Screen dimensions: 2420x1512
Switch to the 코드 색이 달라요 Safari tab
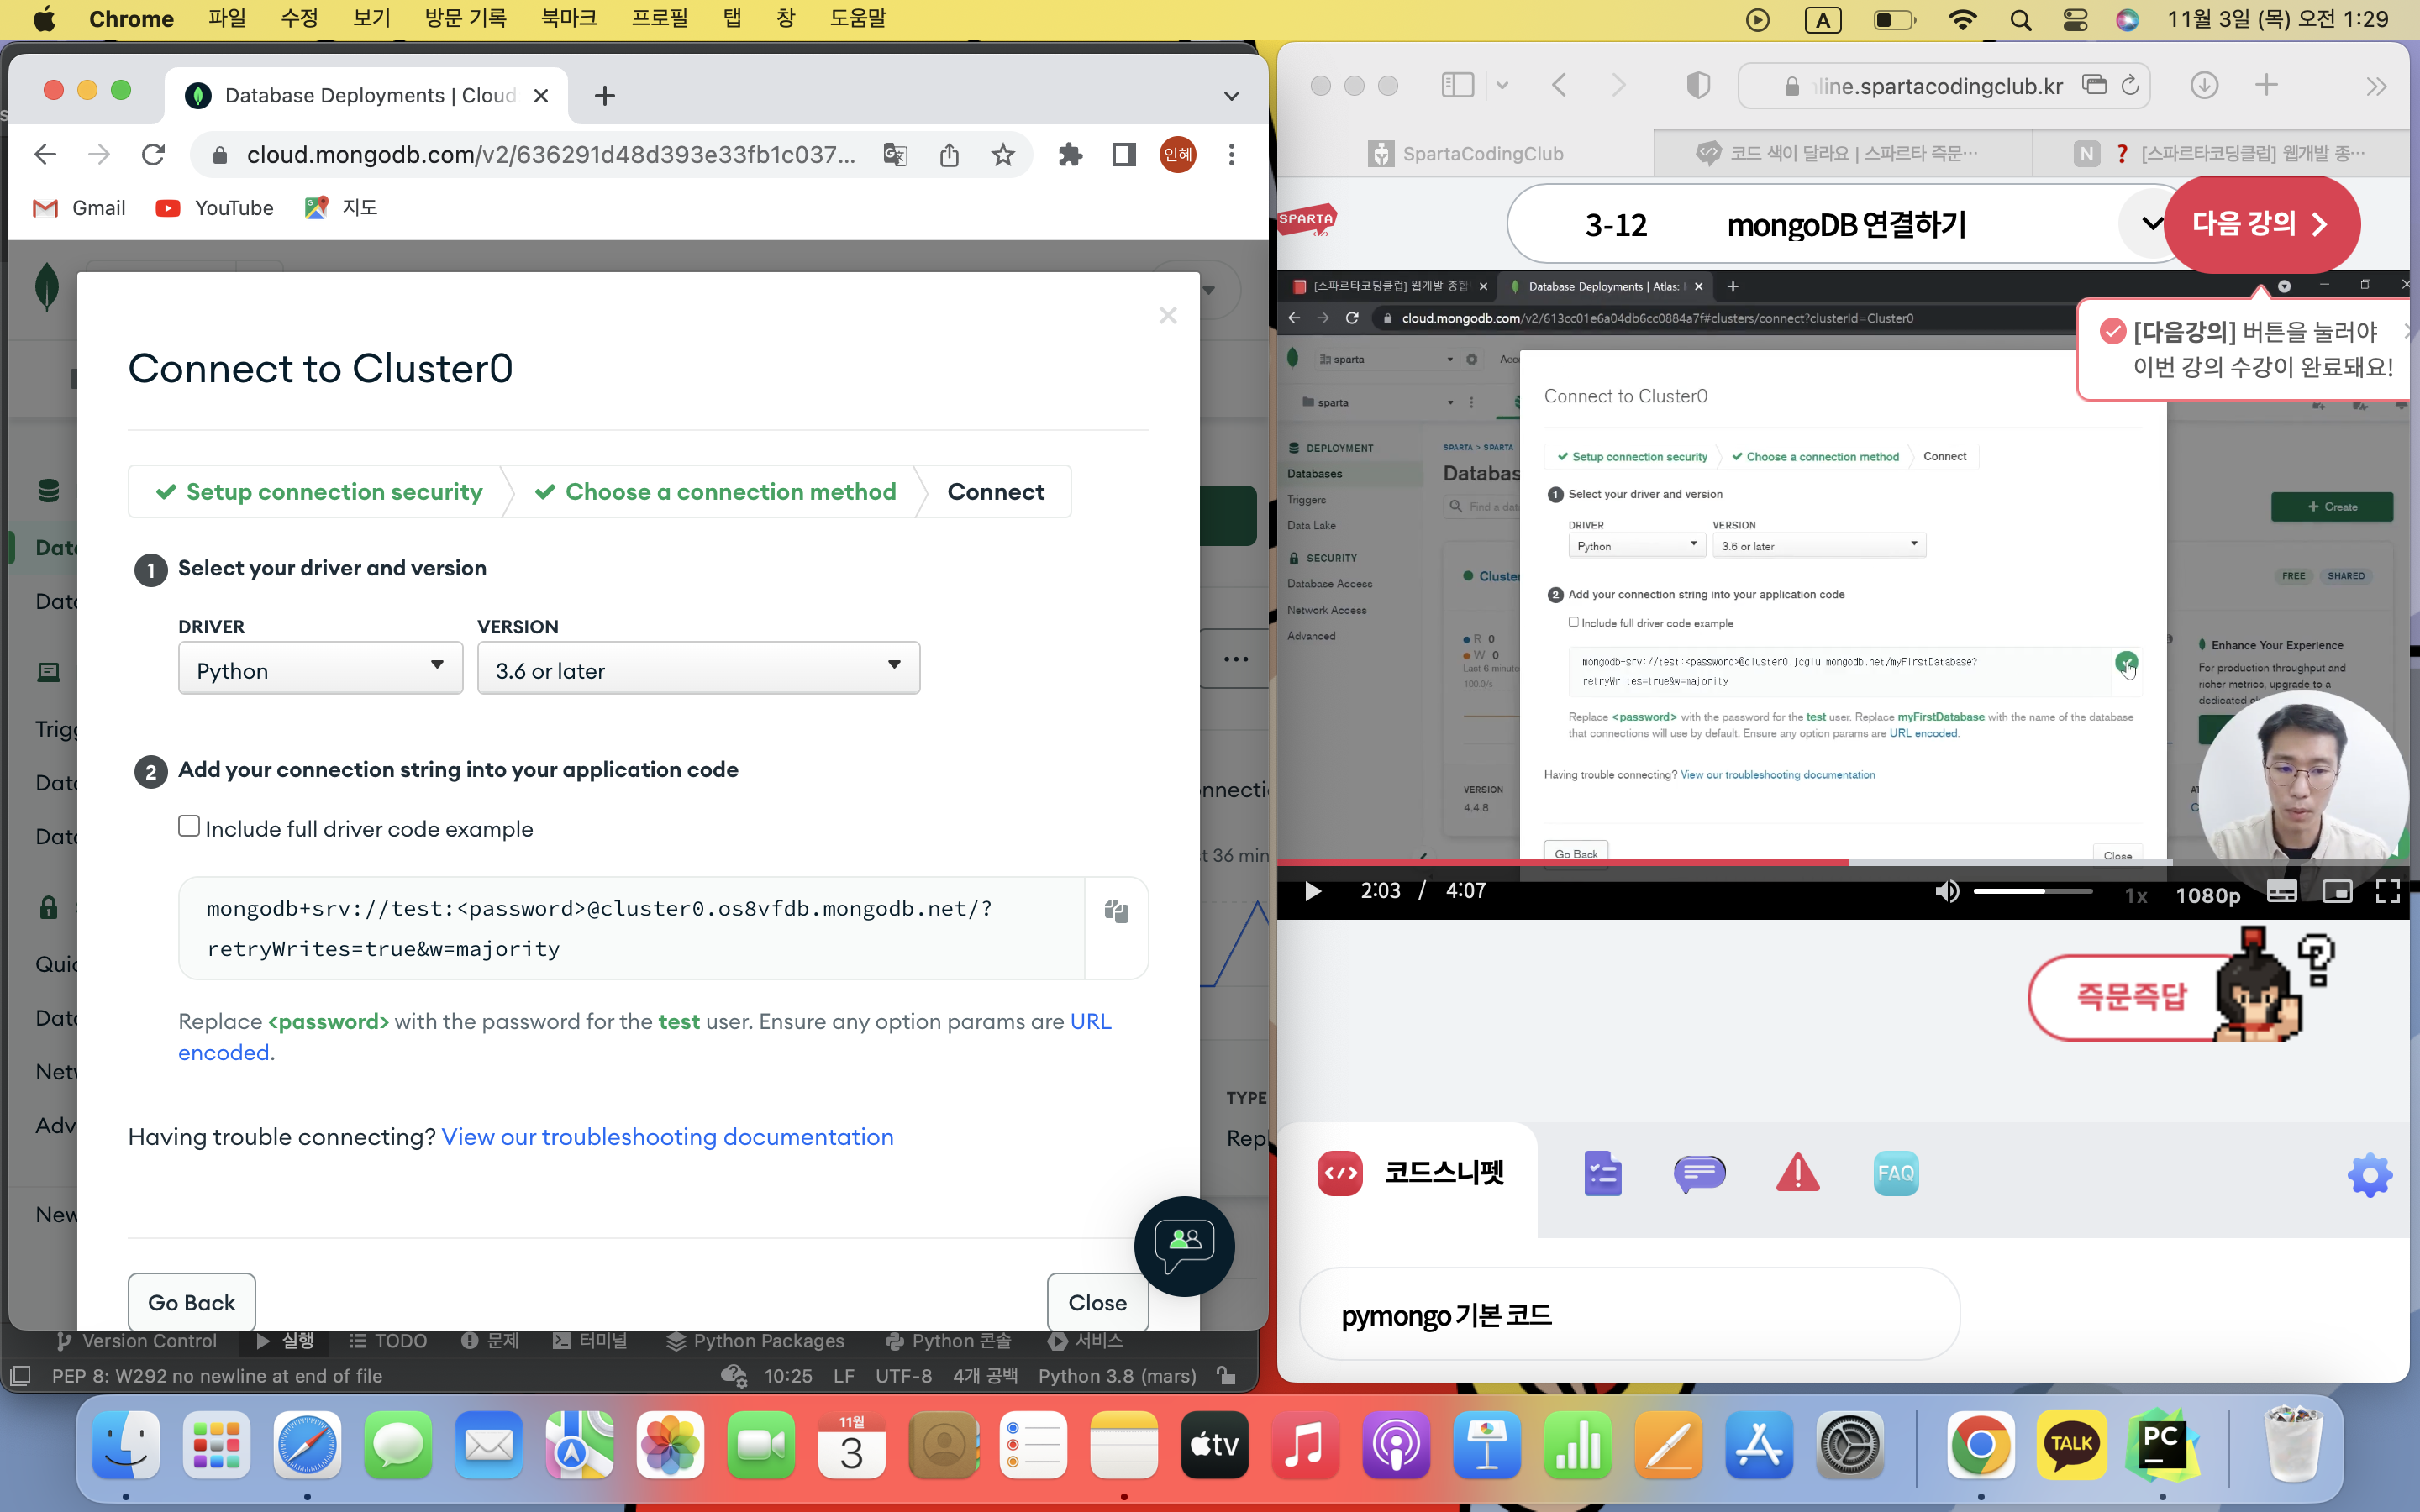pos(1843,154)
